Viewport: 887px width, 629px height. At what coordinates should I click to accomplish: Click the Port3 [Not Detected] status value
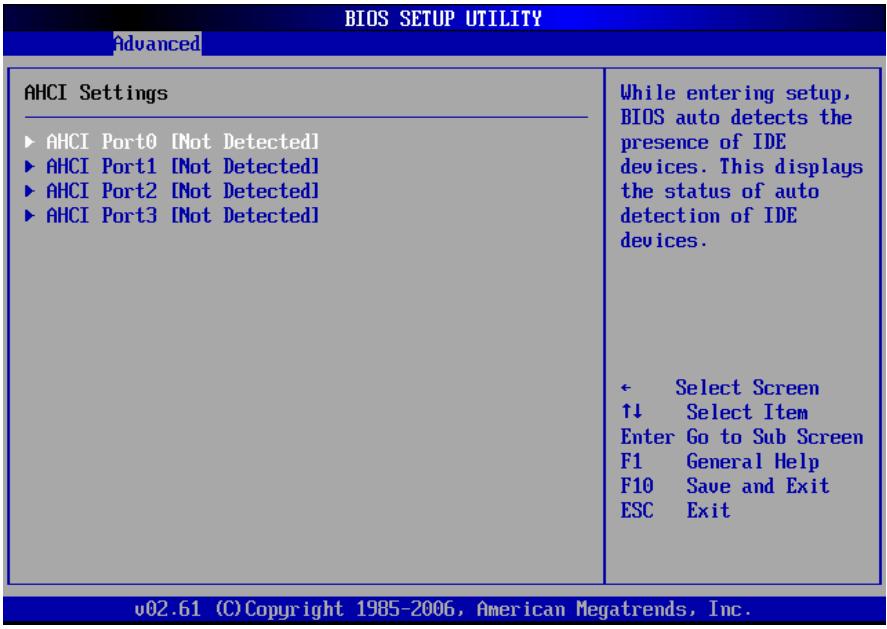tap(245, 216)
